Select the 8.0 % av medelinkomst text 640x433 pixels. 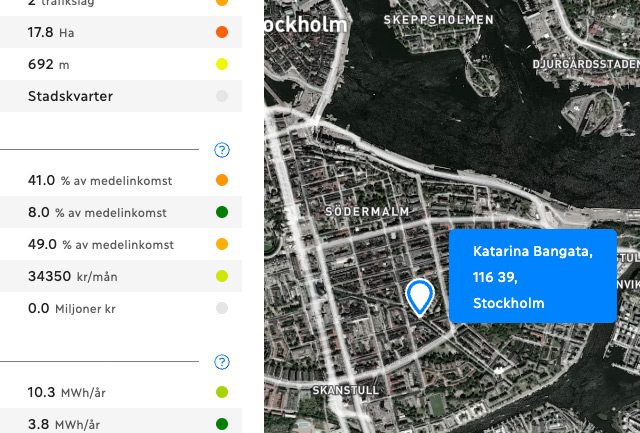tap(97, 212)
